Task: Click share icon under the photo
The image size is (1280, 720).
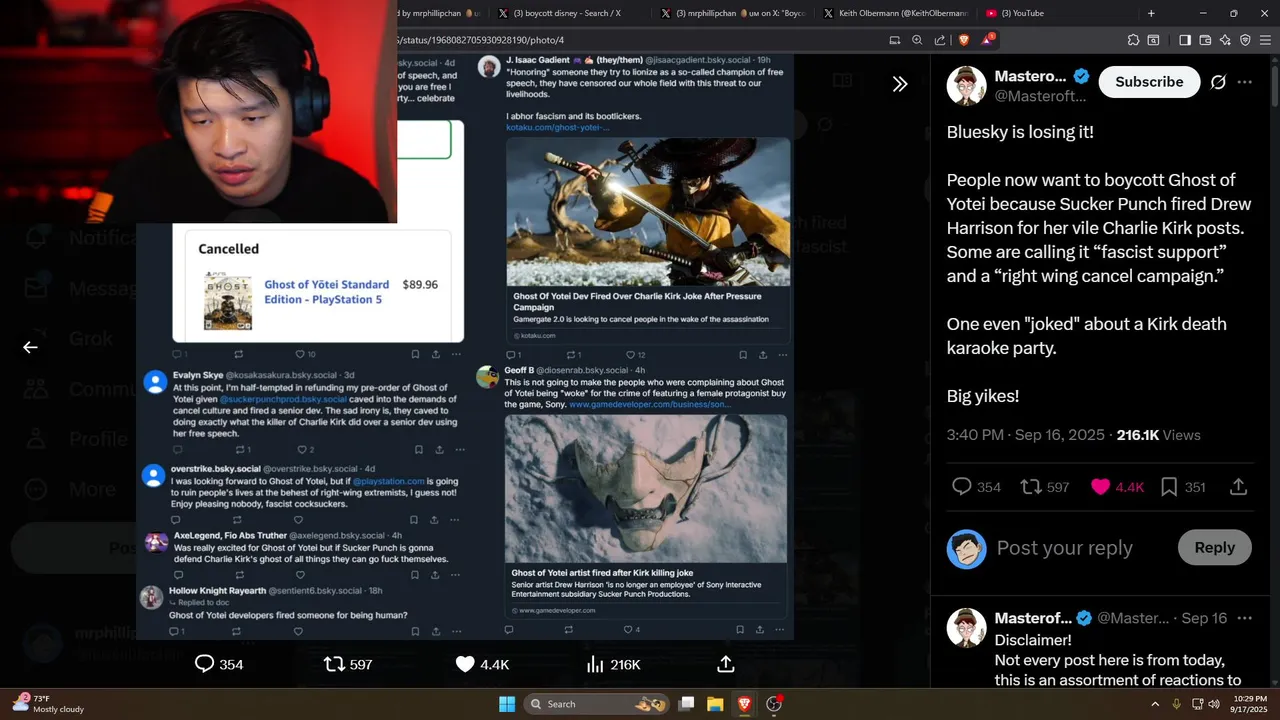Action: point(726,664)
